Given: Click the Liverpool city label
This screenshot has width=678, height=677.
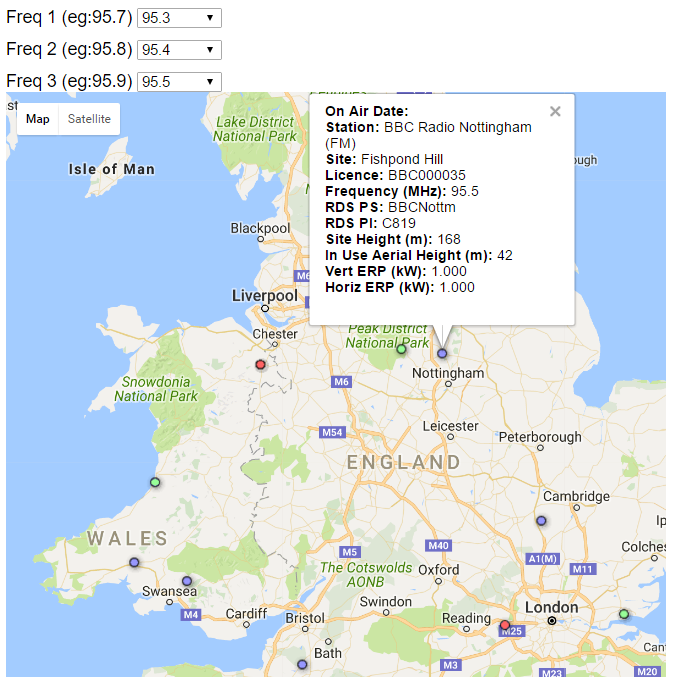Looking at the screenshot, I should tap(265, 296).
